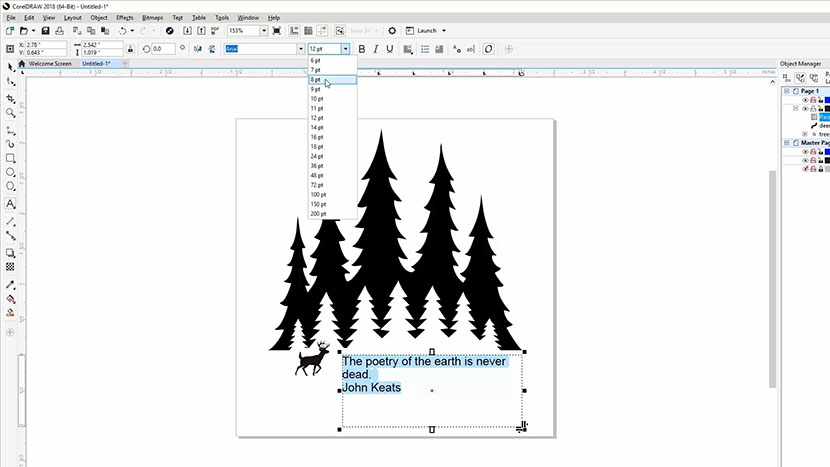Switch to the Welcome Screen tab
Screen dimensions: 830x467
(x=49, y=63)
